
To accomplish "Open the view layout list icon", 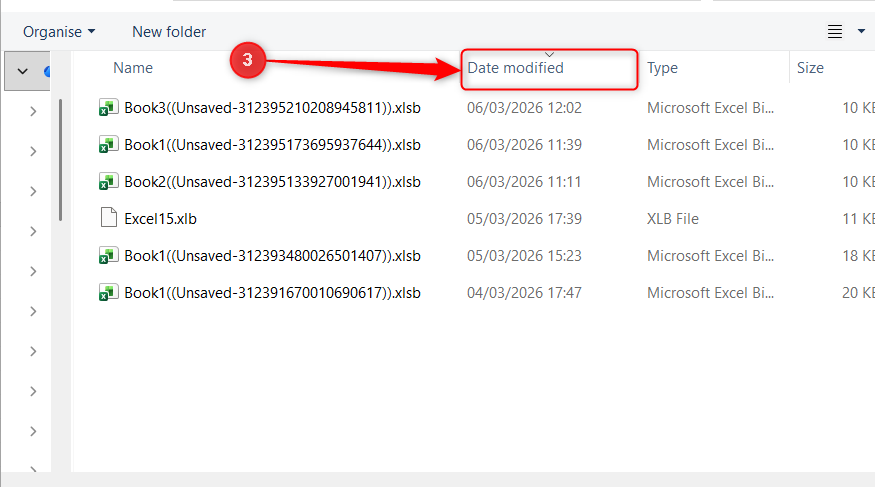I will (x=835, y=32).
